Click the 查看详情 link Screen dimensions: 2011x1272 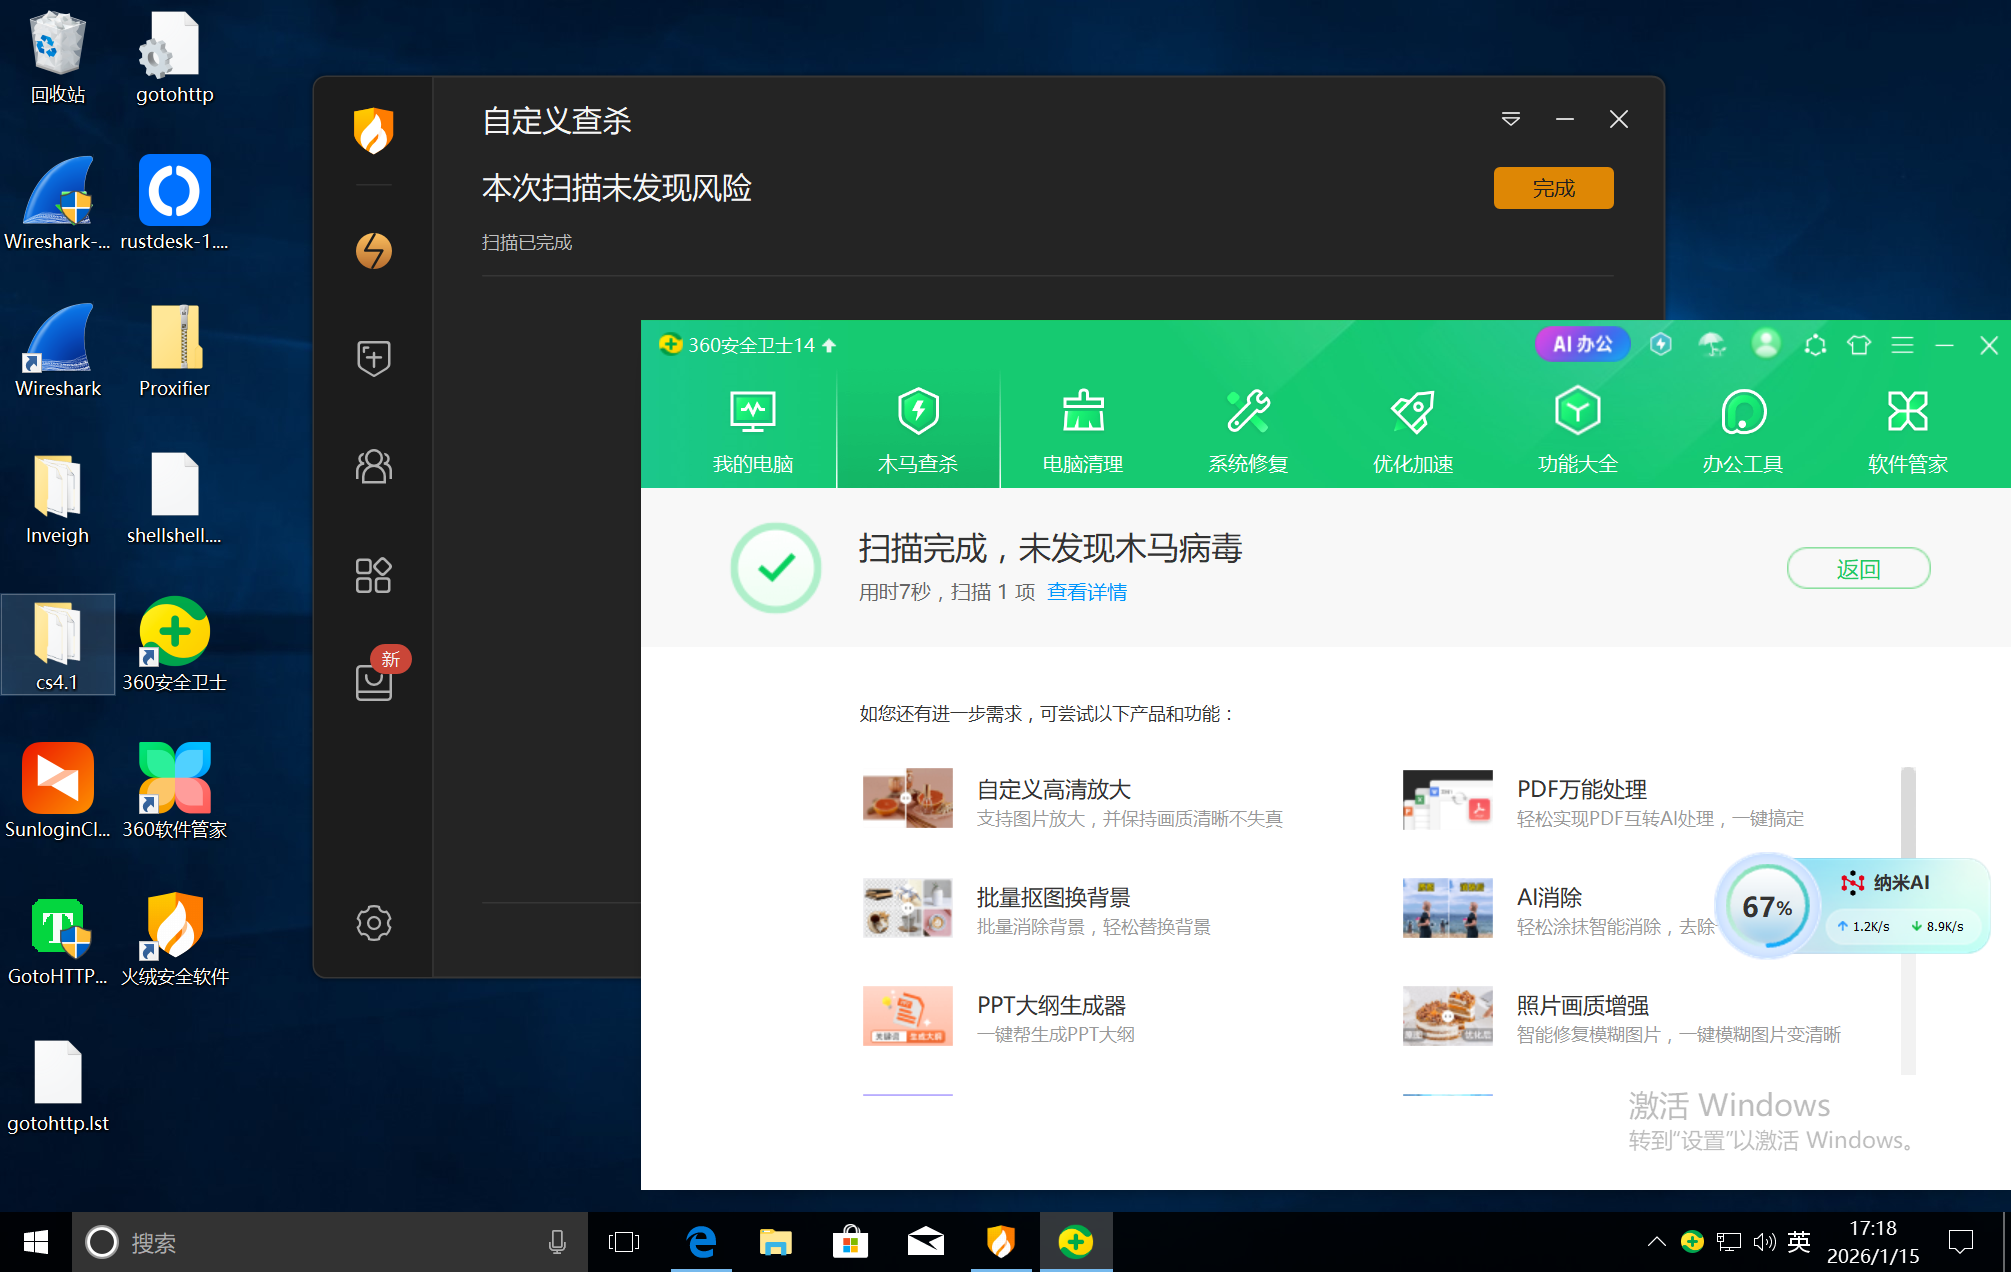click(x=1087, y=592)
